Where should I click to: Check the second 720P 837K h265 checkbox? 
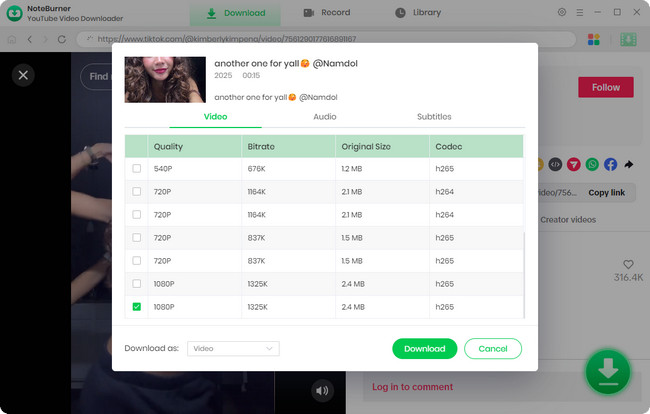(x=136, y=260)
